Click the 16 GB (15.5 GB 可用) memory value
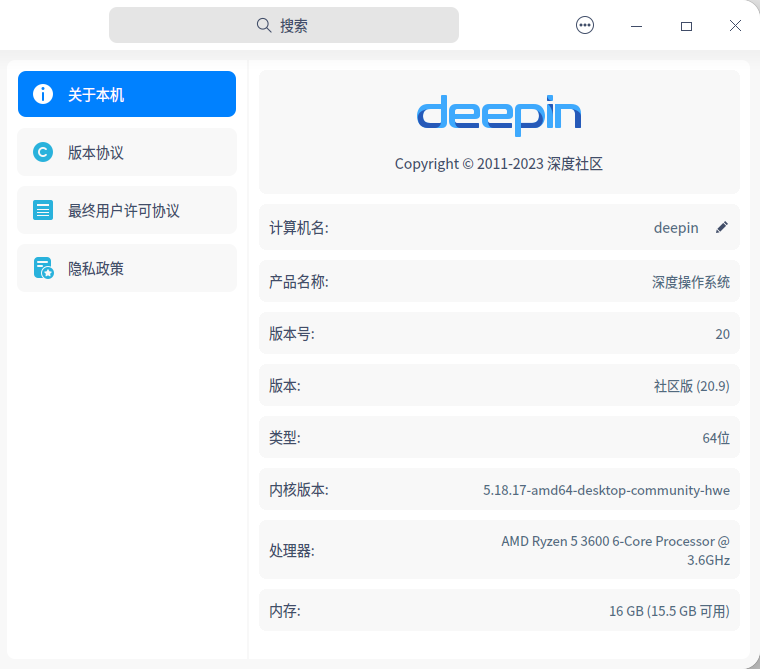 (x=669, y=611)
